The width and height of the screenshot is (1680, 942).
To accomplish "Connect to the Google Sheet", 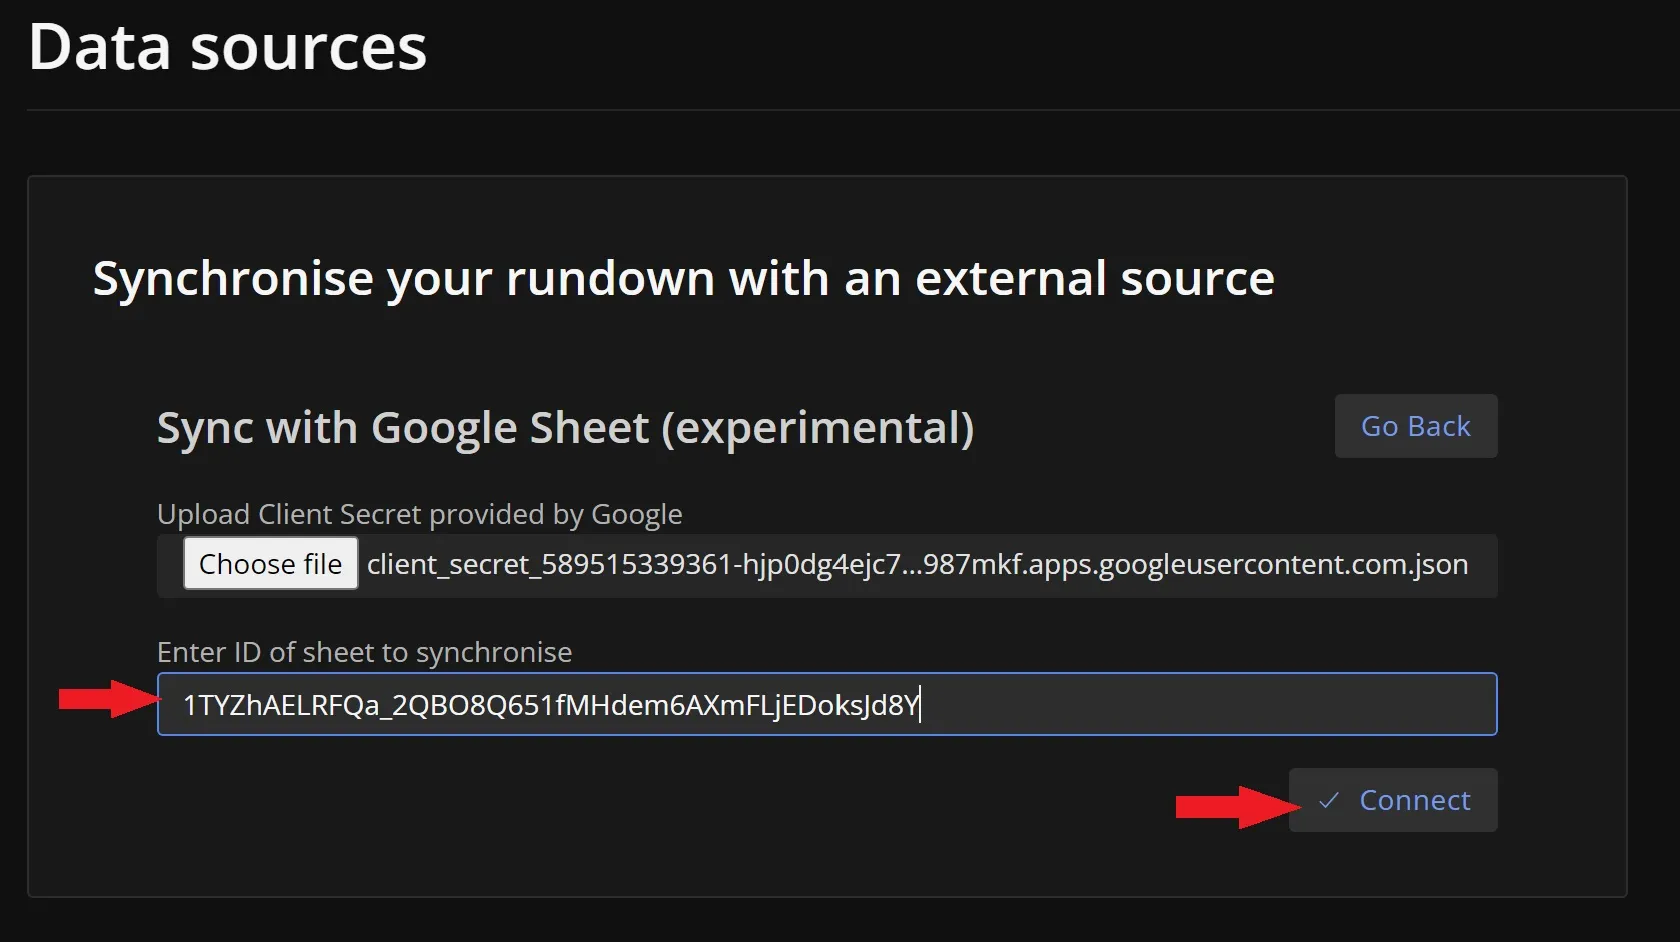I will pyautogui.click(x=1393, y=800).
